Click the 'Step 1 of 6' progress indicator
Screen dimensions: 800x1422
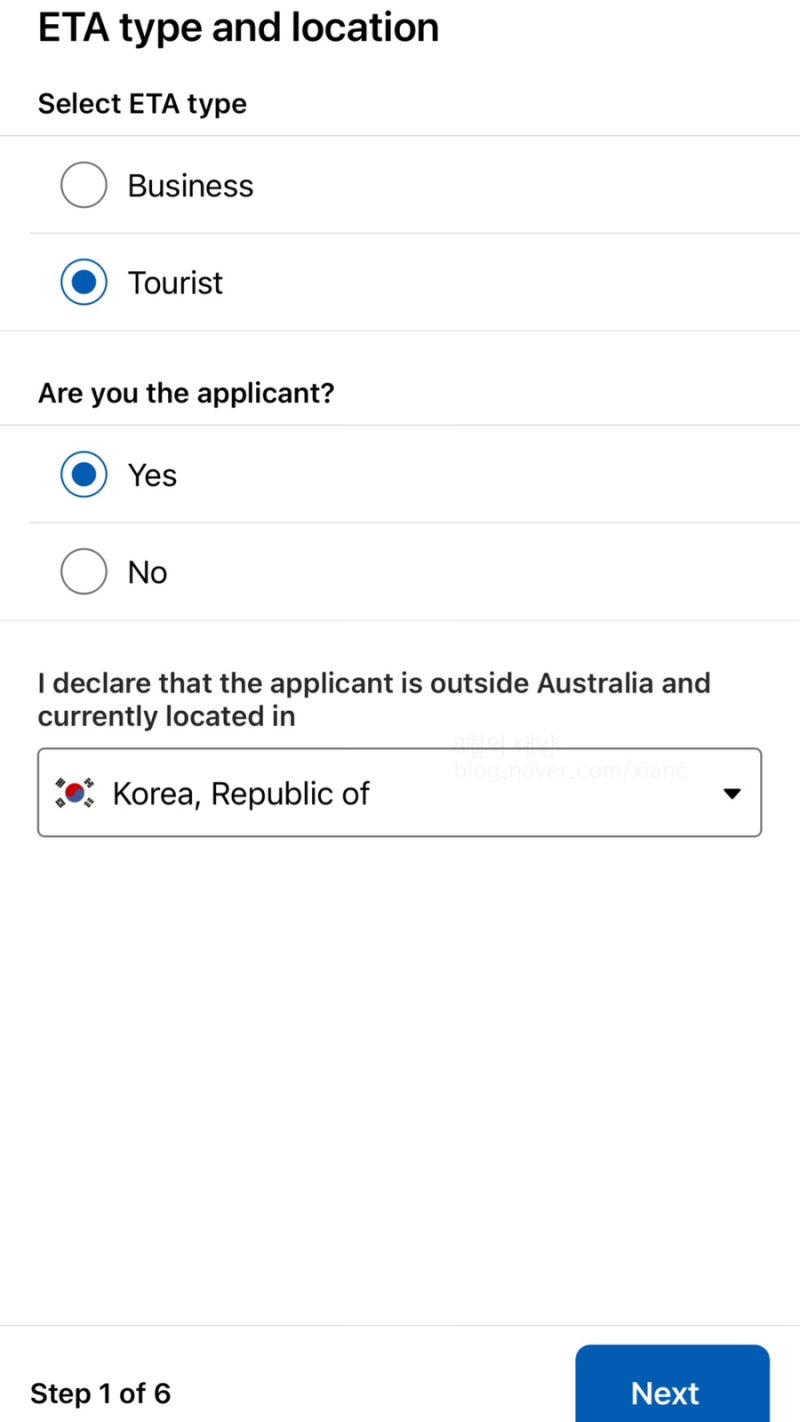(100, 1393)
